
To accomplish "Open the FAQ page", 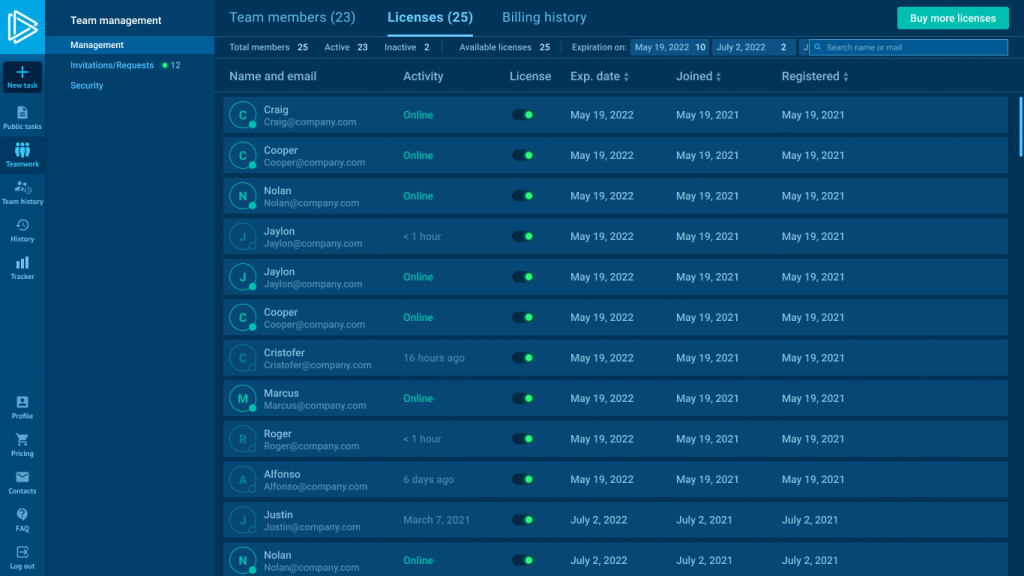I will [22, 520].
